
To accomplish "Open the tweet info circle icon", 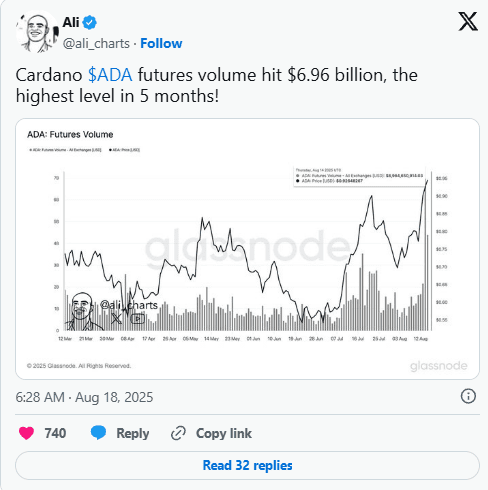I will click(x=468, y=396).
